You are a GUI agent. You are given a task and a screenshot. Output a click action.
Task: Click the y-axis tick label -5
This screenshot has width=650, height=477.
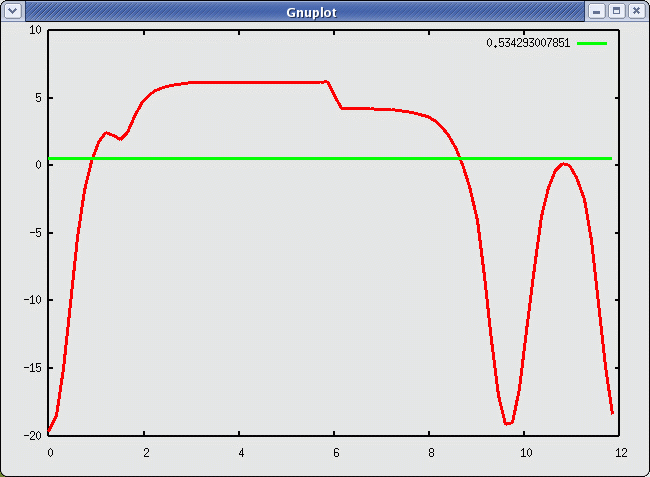(x=35, y=233)
